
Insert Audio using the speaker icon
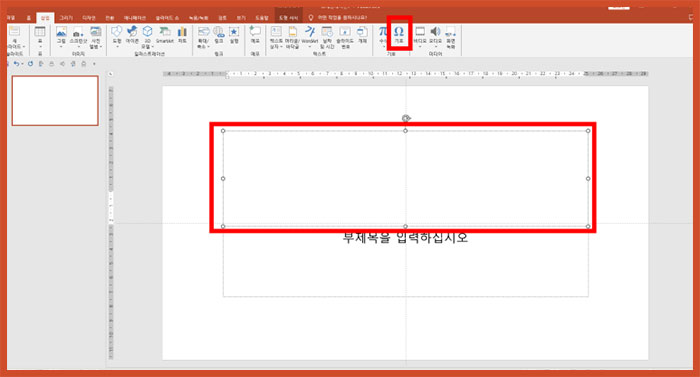[x=435, y=31]
